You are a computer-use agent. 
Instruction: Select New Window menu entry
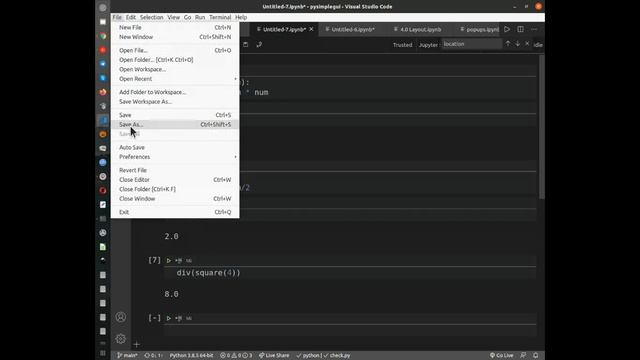pyautogui.click(x=175, y=37)
